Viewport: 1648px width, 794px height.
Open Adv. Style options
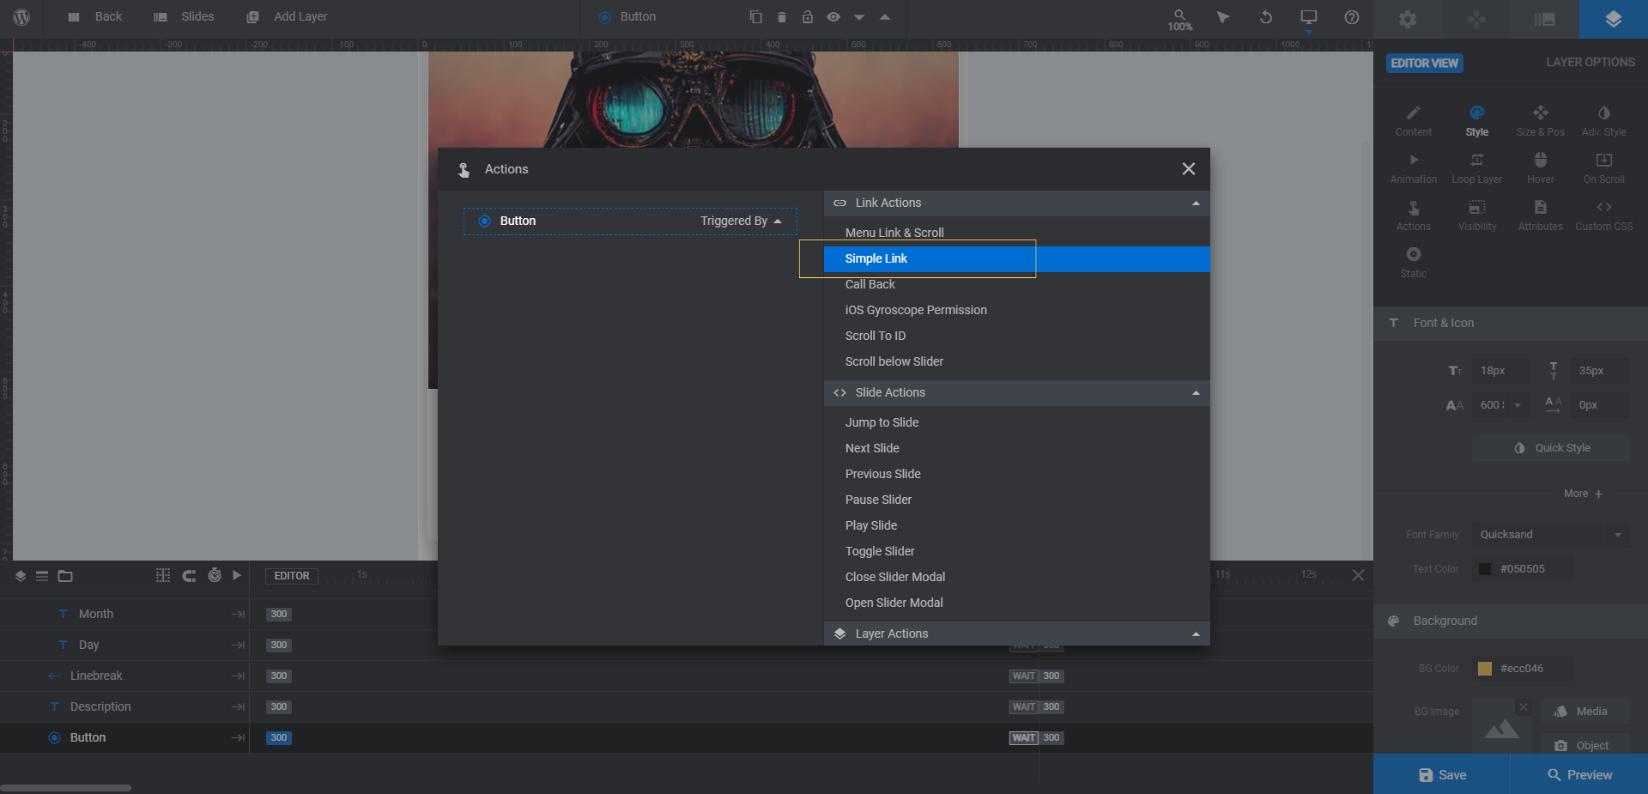point(1604,121)
